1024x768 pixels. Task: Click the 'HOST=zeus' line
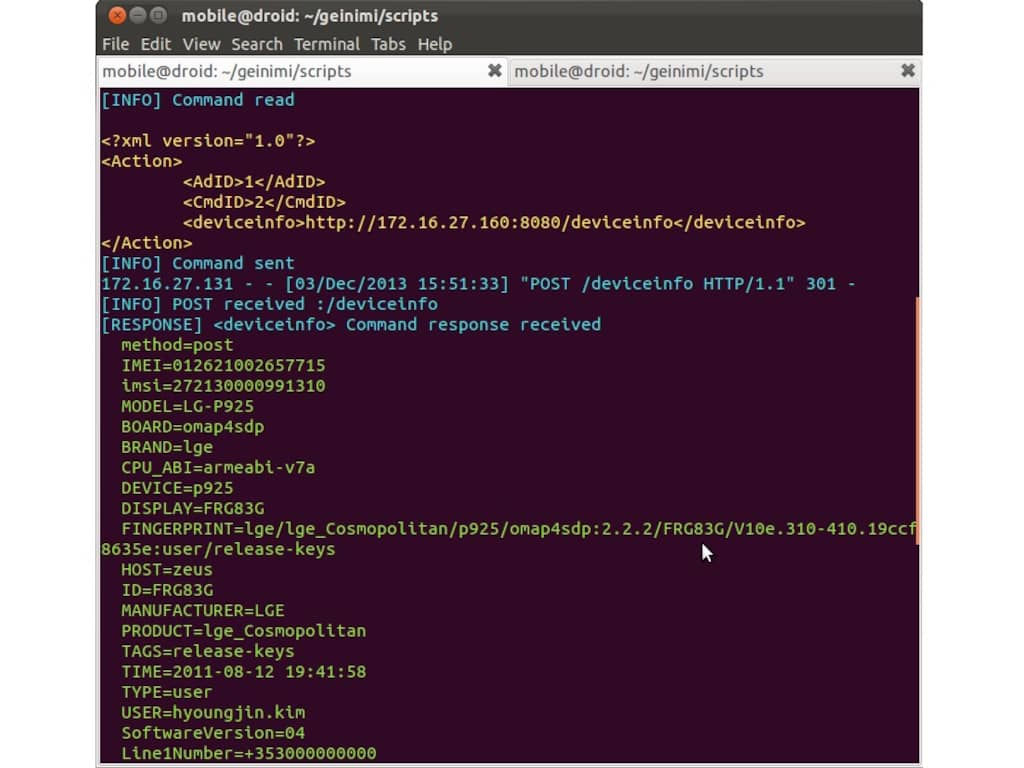click(167, 569)
